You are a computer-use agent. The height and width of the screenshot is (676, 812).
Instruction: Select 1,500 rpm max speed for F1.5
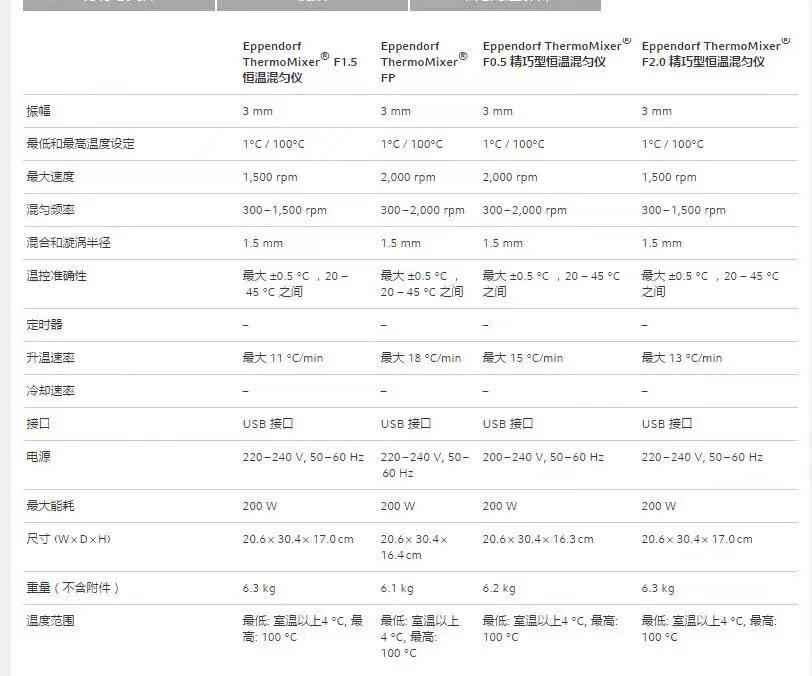coord(270,177)
